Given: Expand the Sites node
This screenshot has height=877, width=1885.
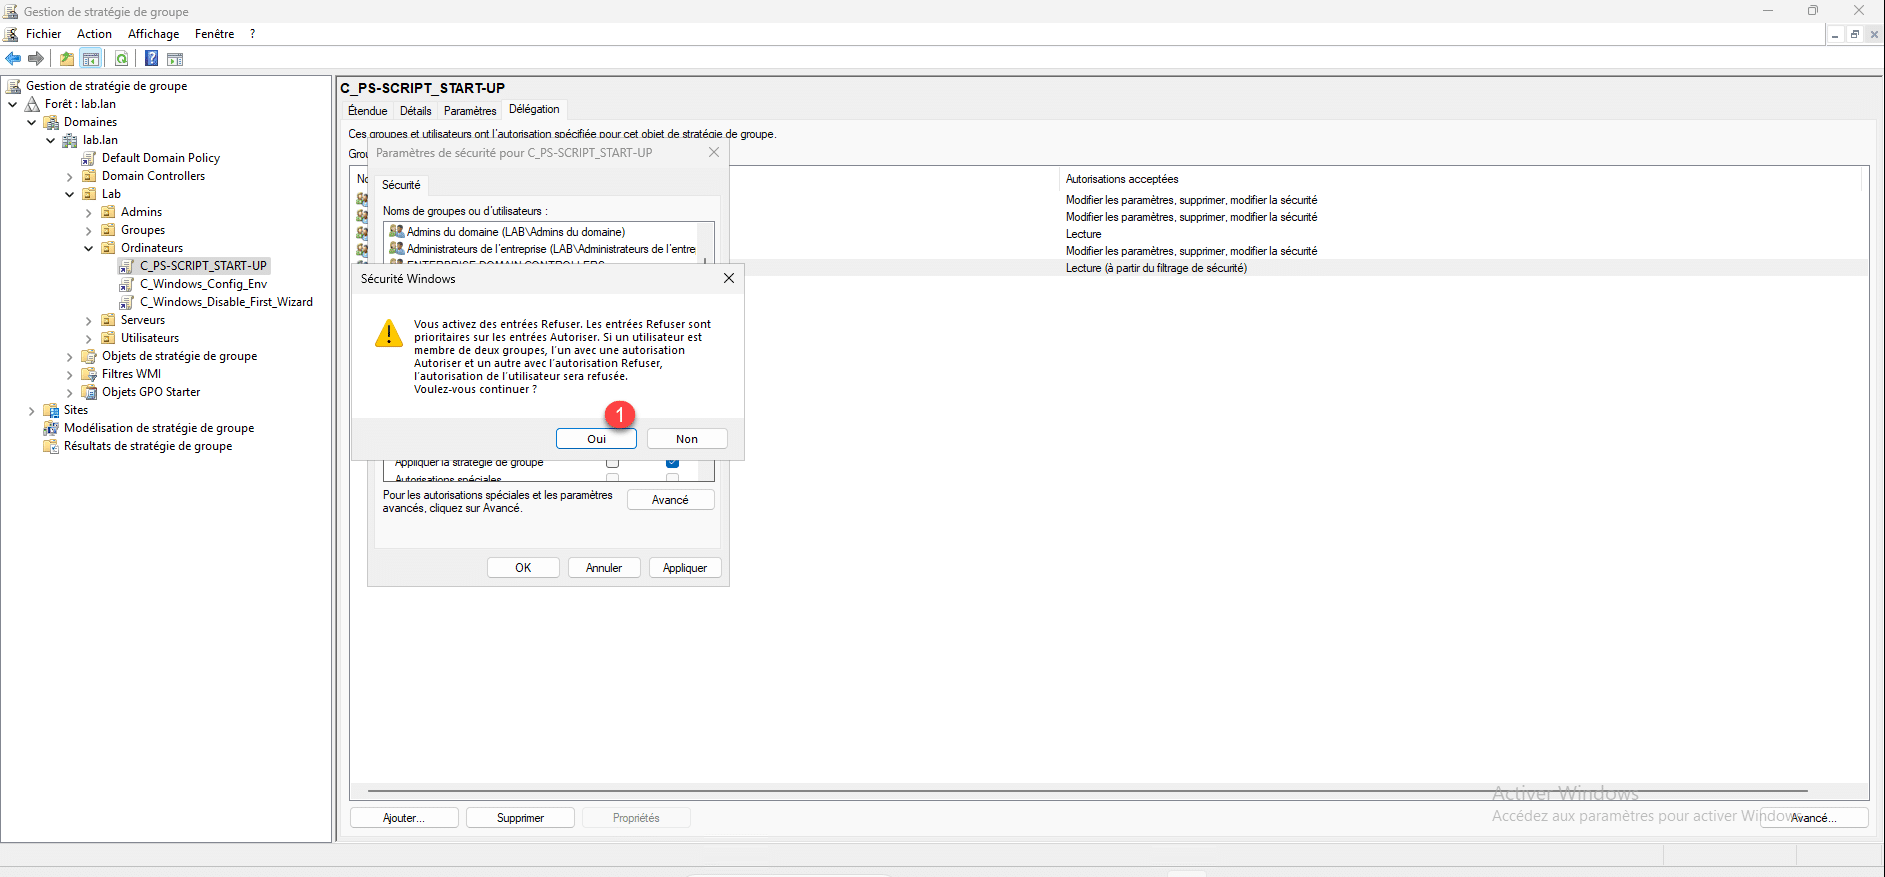Looking at the screenshot, I should pos(31,411).
